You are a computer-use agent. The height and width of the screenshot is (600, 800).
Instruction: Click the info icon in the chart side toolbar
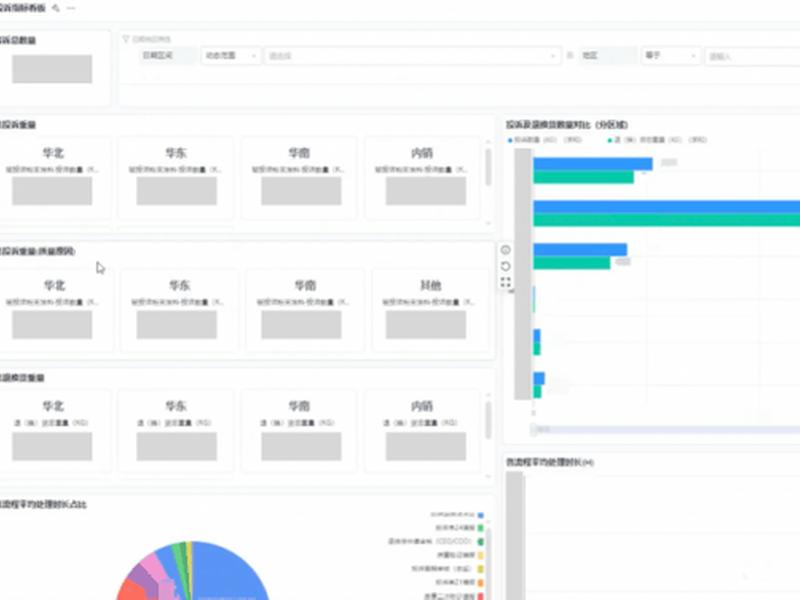coord(506,250)
